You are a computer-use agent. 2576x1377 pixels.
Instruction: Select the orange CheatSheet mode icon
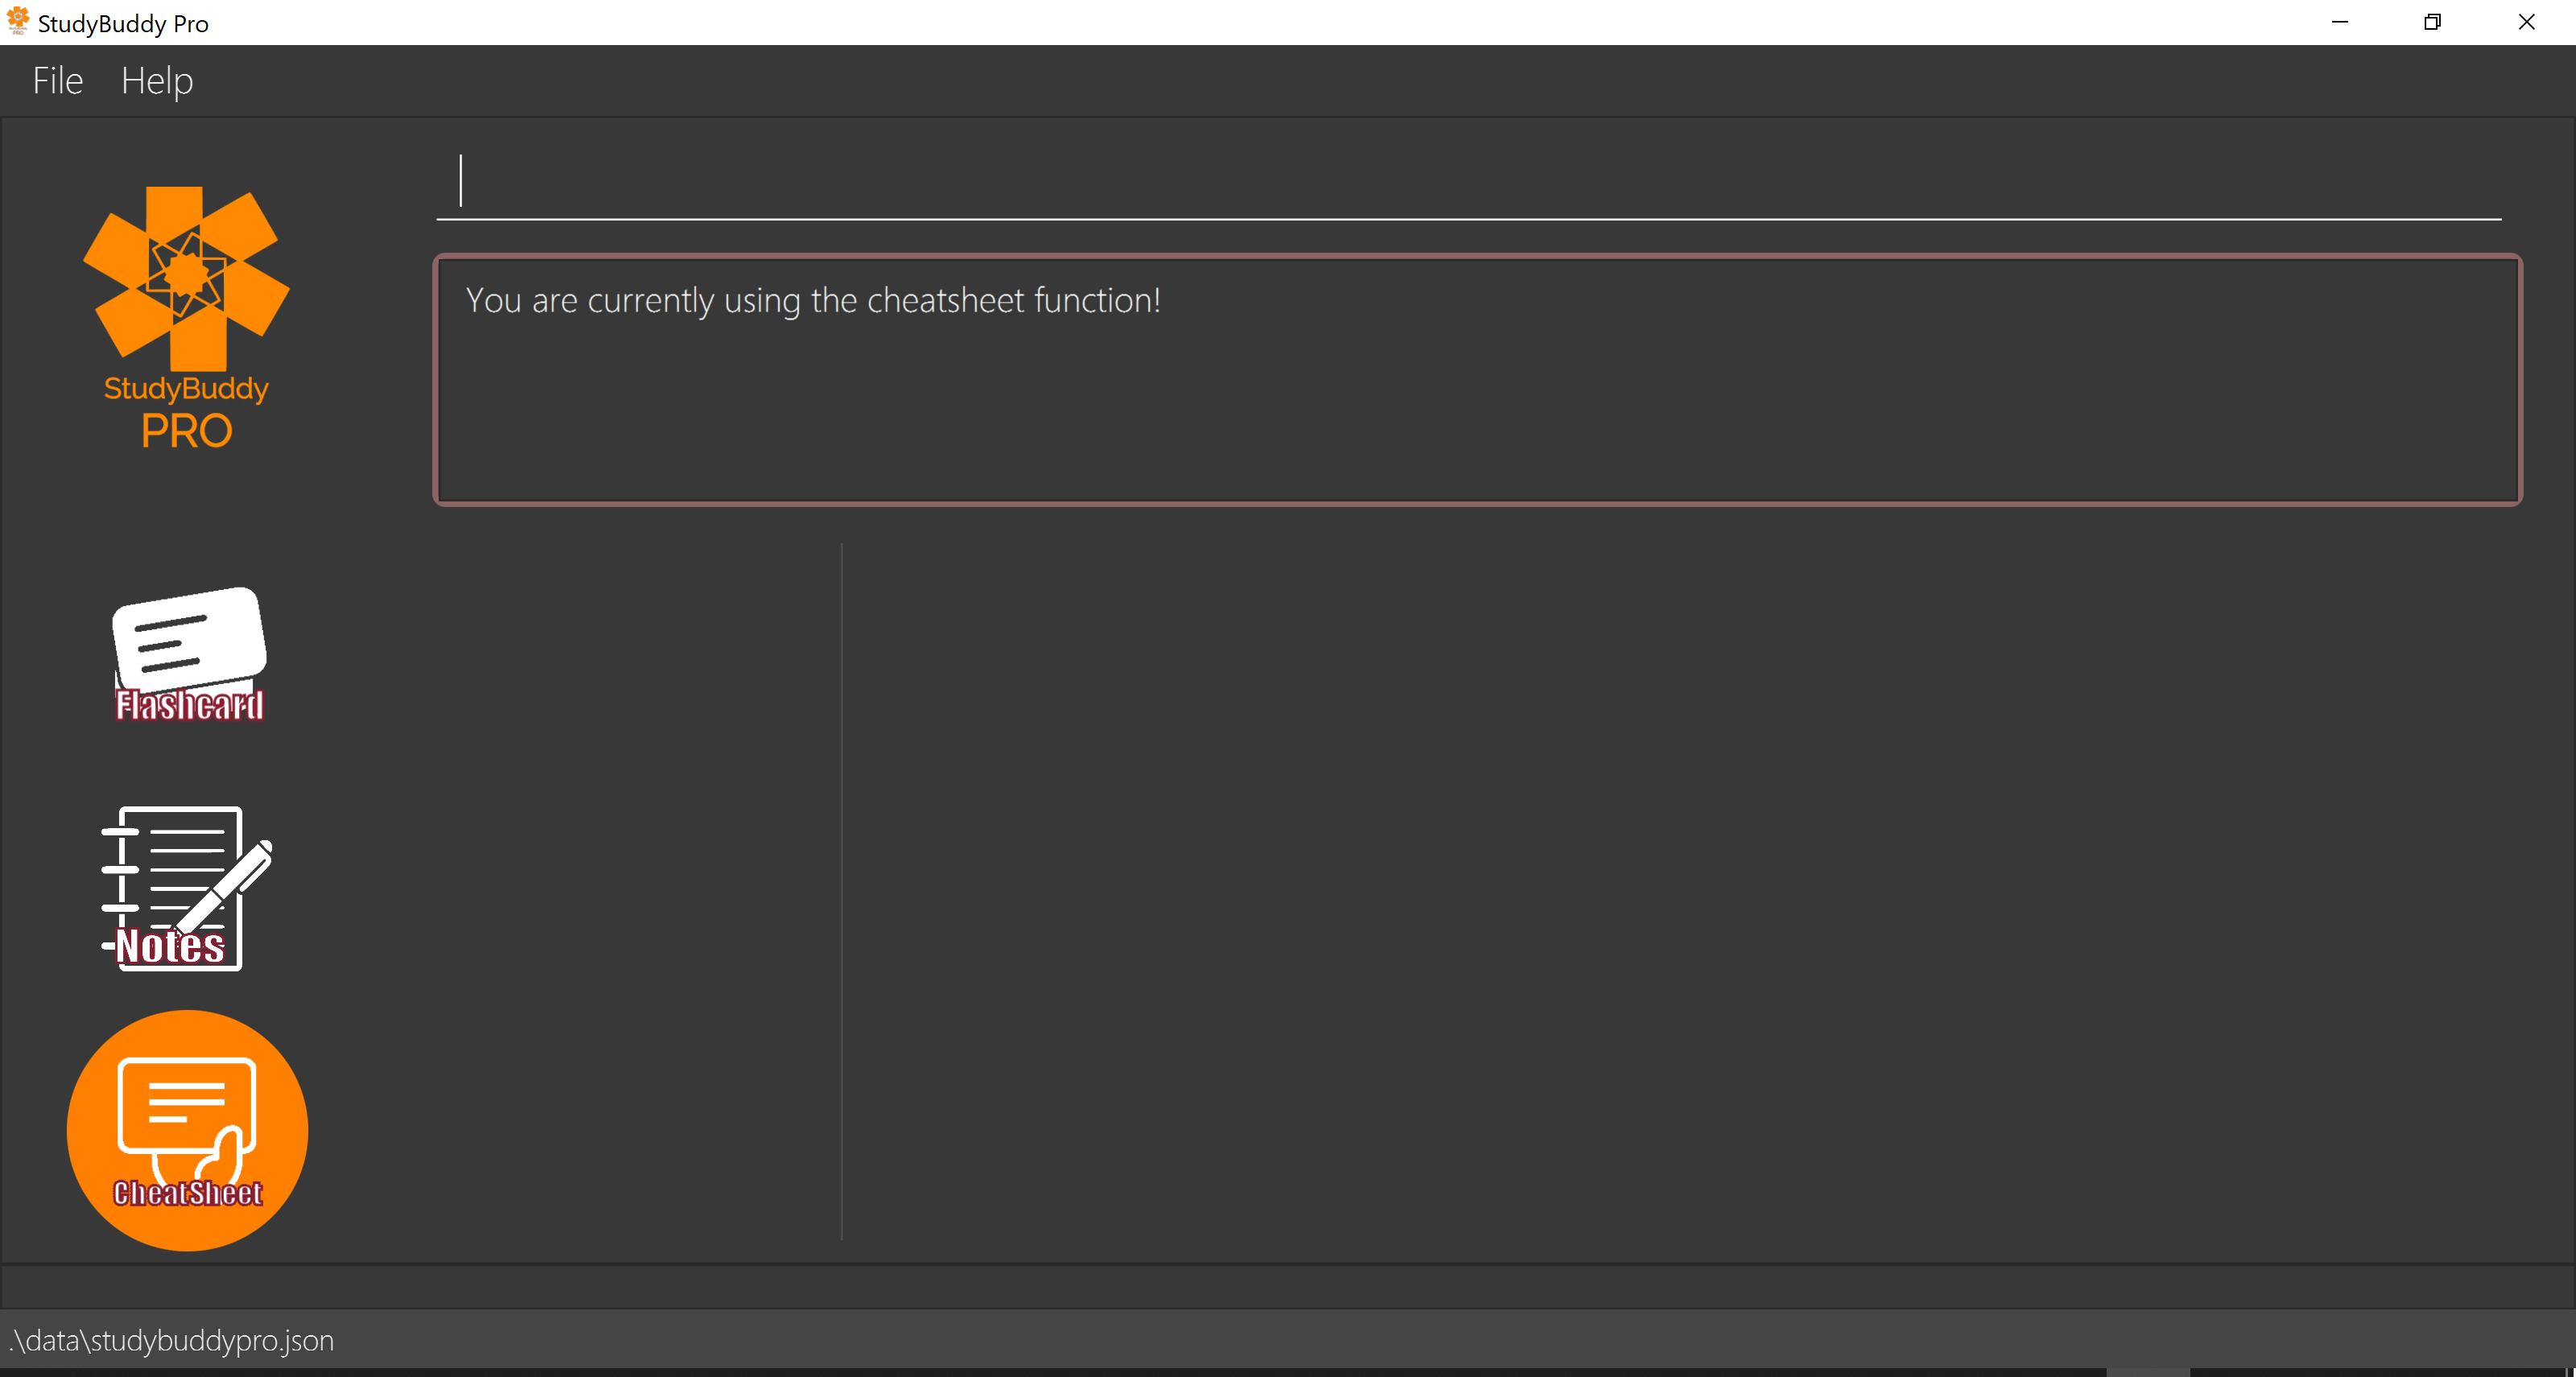[187, 1130]
